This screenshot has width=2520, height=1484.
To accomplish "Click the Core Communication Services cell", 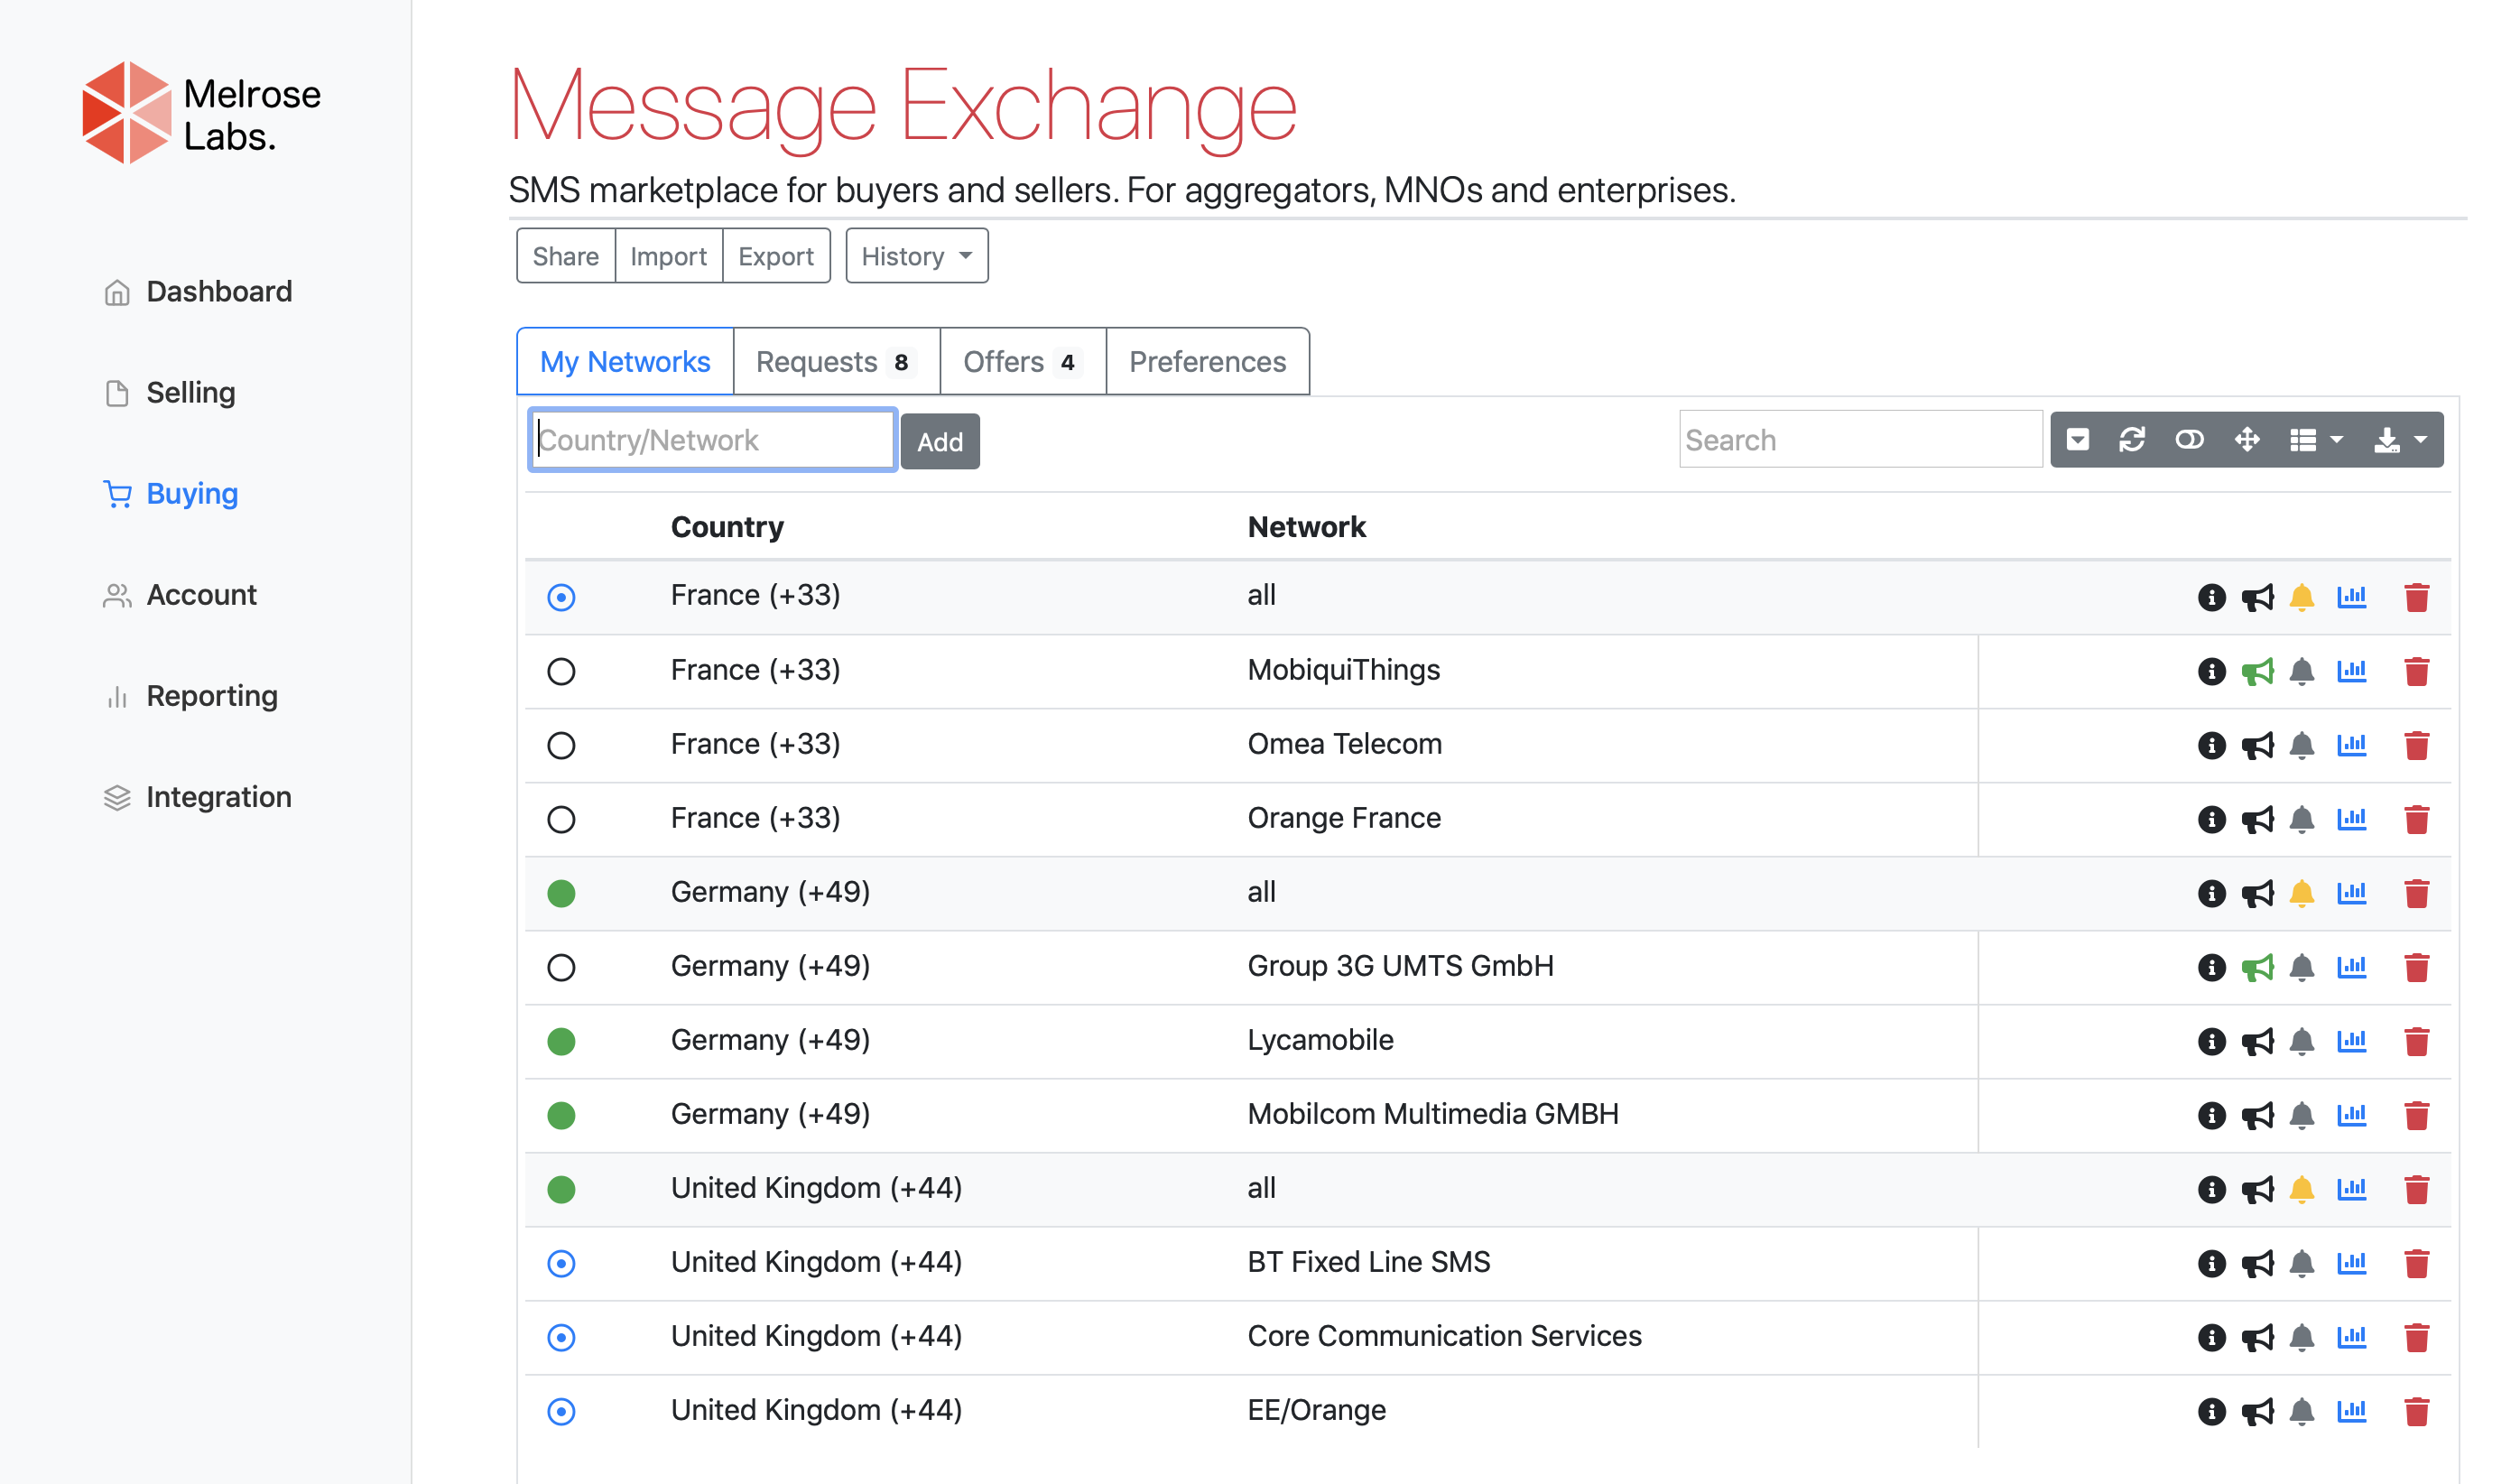I will (x=1444, y=1336).
